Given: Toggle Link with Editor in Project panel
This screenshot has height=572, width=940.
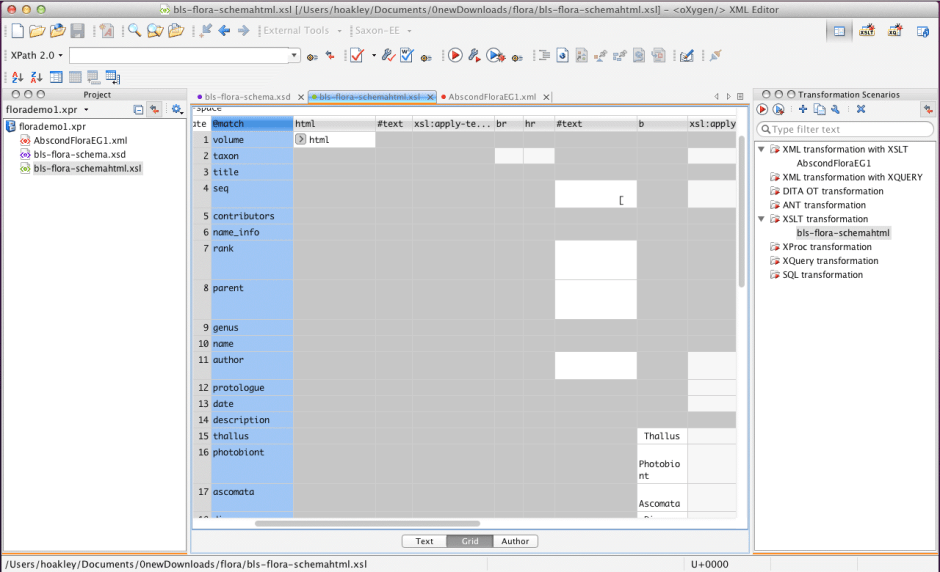Looking at the screenshot, I should tap(155, 109).
